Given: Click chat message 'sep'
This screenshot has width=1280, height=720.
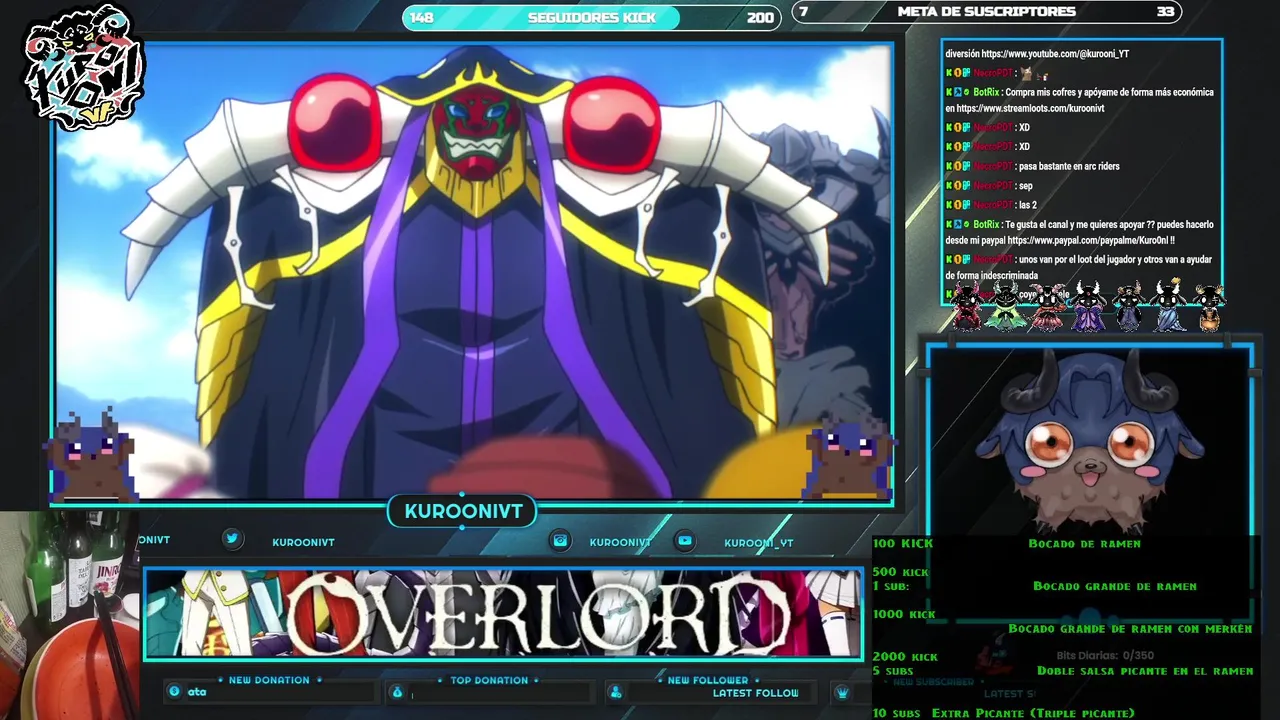Looking at the screenshot, I should coord(1025,186).
